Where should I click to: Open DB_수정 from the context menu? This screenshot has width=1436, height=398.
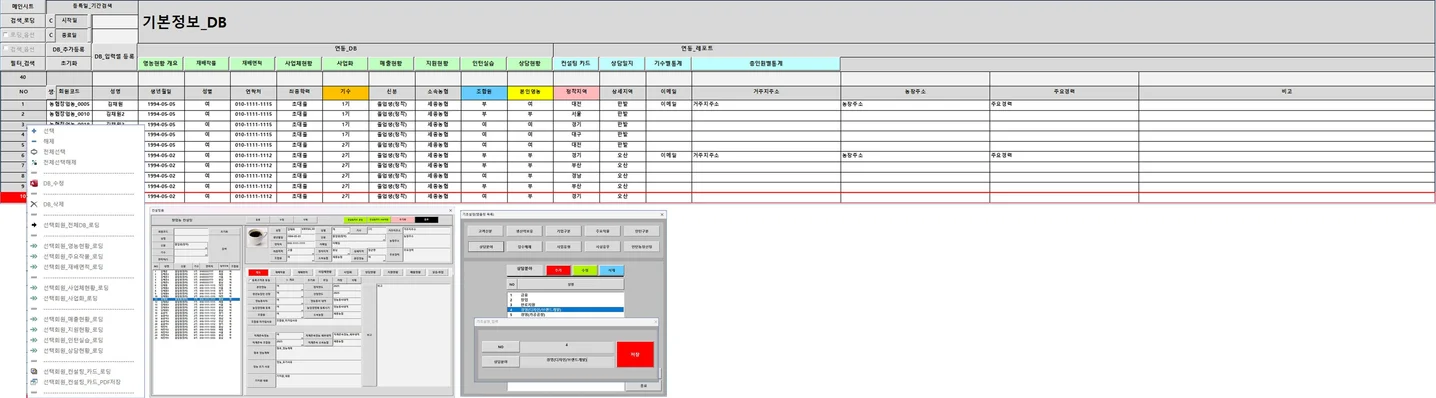click(x=53, y=184)
